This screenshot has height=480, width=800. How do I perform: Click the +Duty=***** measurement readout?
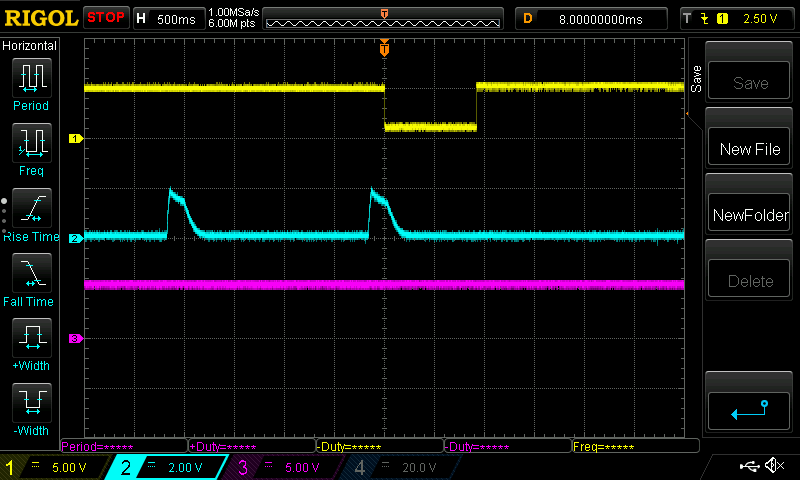pyautogui.click(x=223, y=447)
